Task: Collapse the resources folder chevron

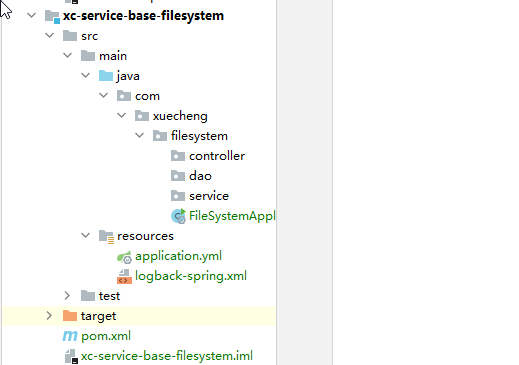Action: coord(86,235)
